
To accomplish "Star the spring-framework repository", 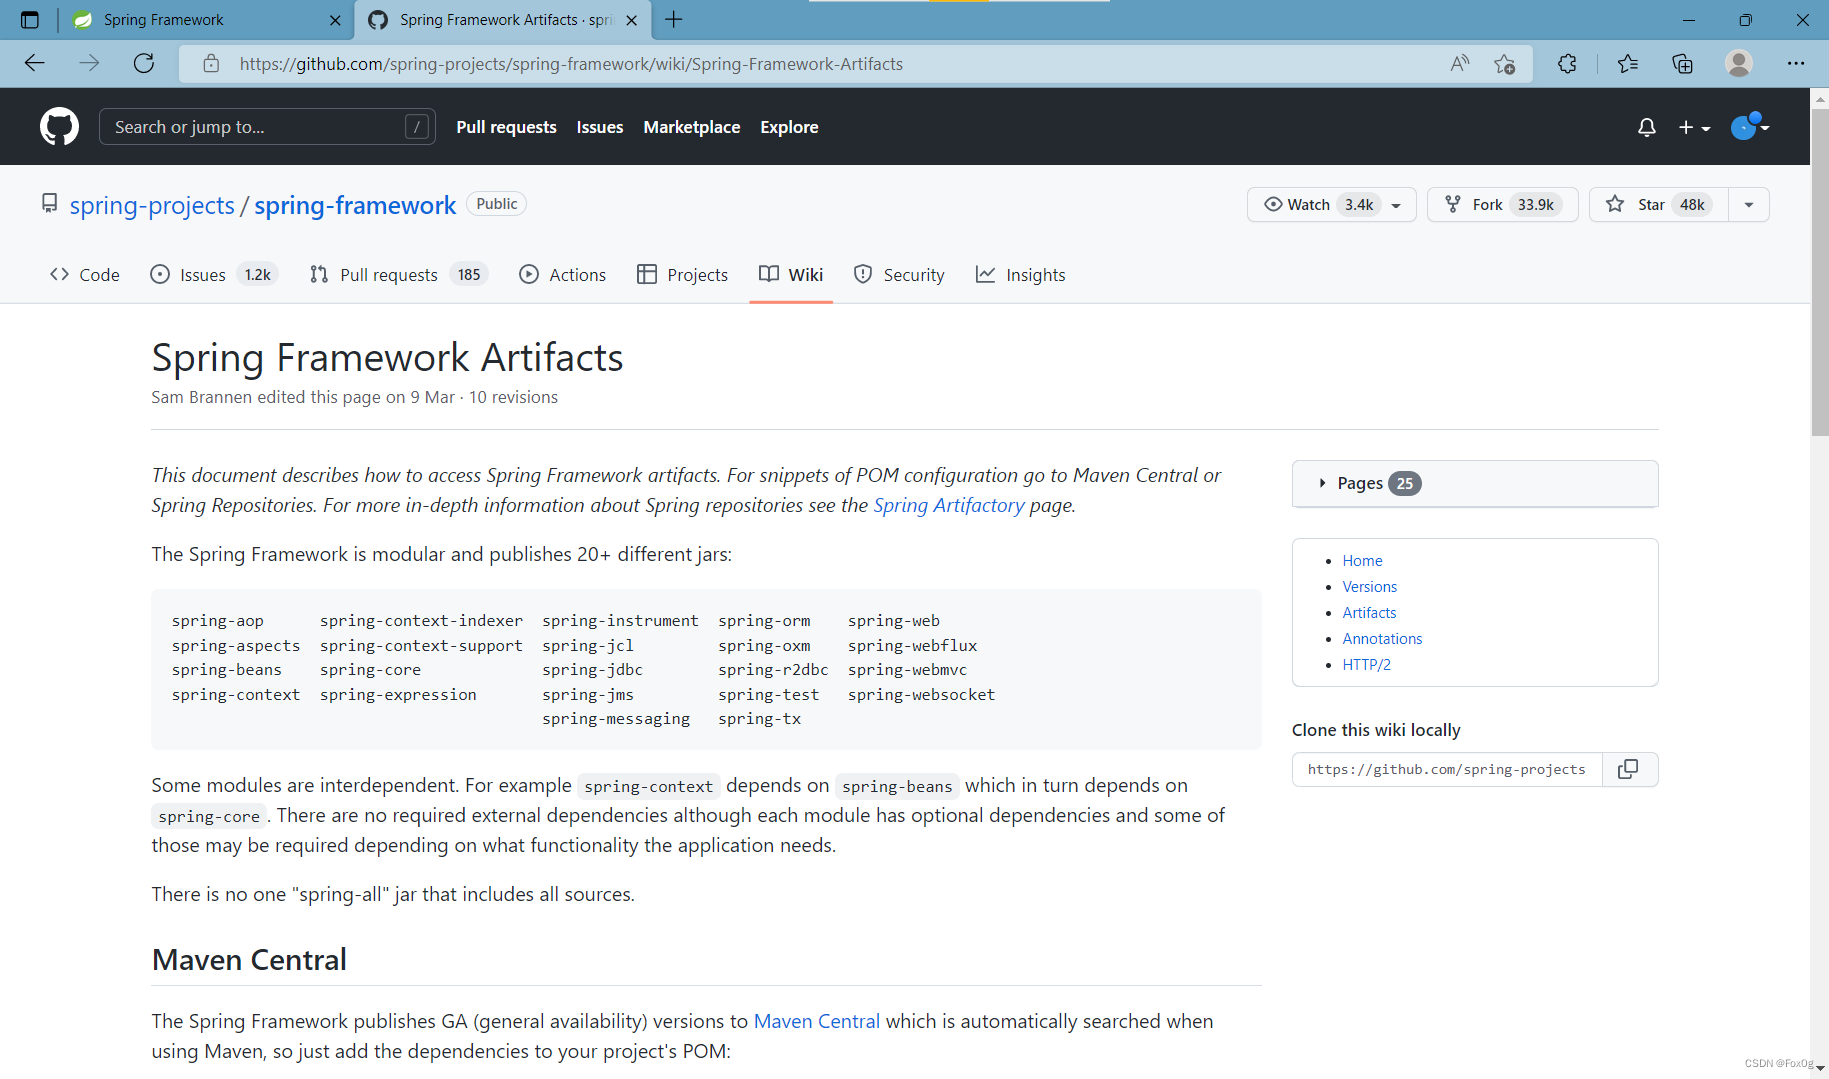I will pyautogui.click(x=1659, y=205).
